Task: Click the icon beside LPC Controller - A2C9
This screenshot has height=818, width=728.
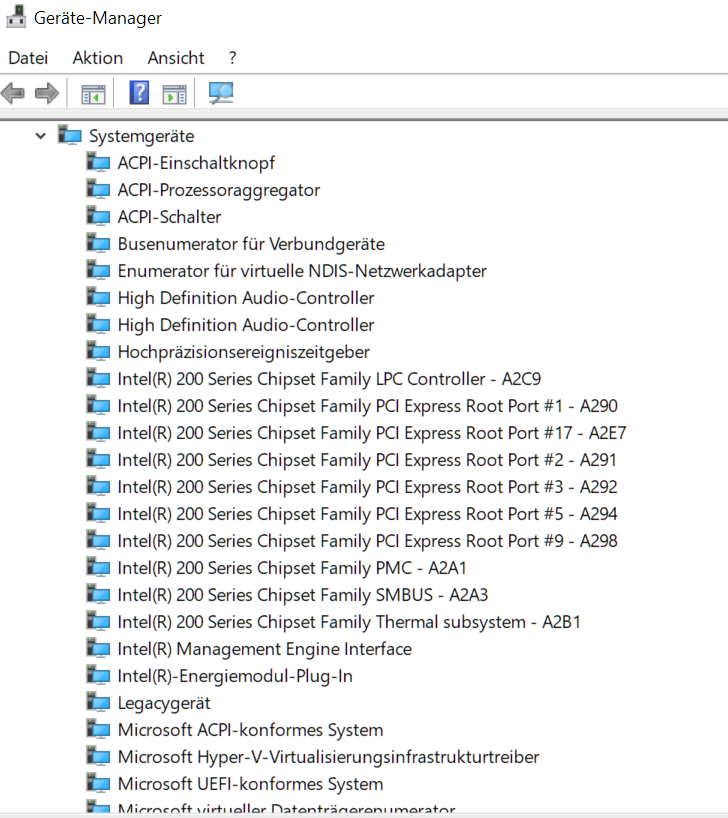Action: tap(98, 379)
